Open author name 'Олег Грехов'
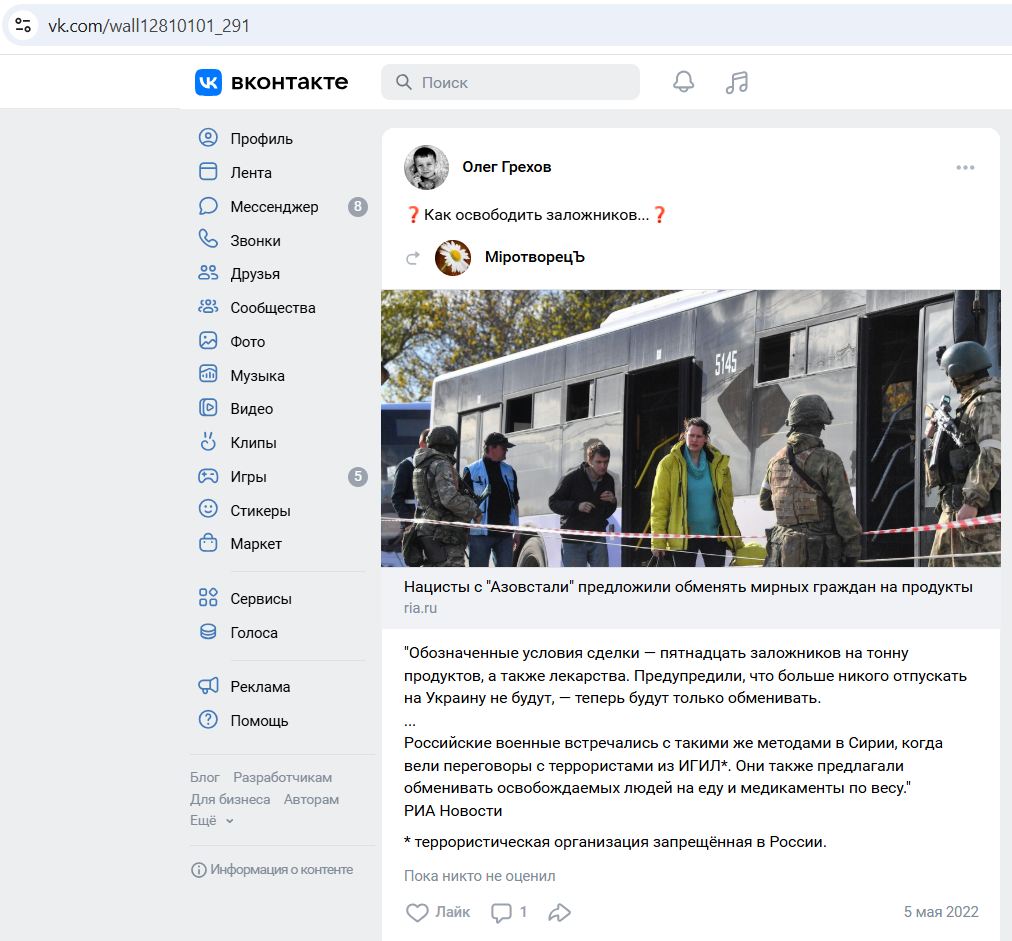The height and width of the screenshot is (941, 1012). (506, 167)
